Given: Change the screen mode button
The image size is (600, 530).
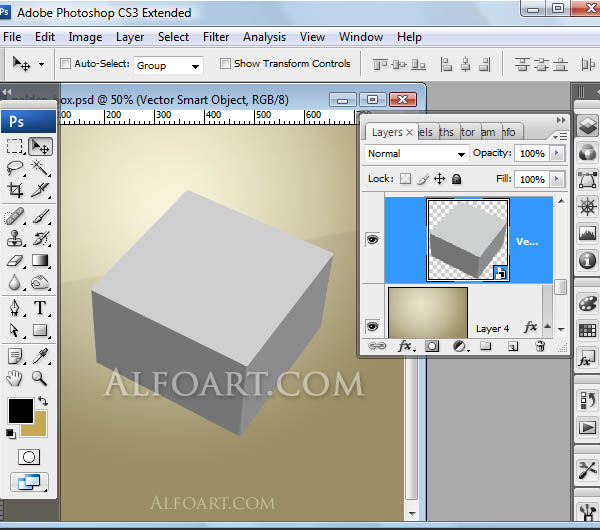Looking at the screenshot, I should (x=29, y=482).
